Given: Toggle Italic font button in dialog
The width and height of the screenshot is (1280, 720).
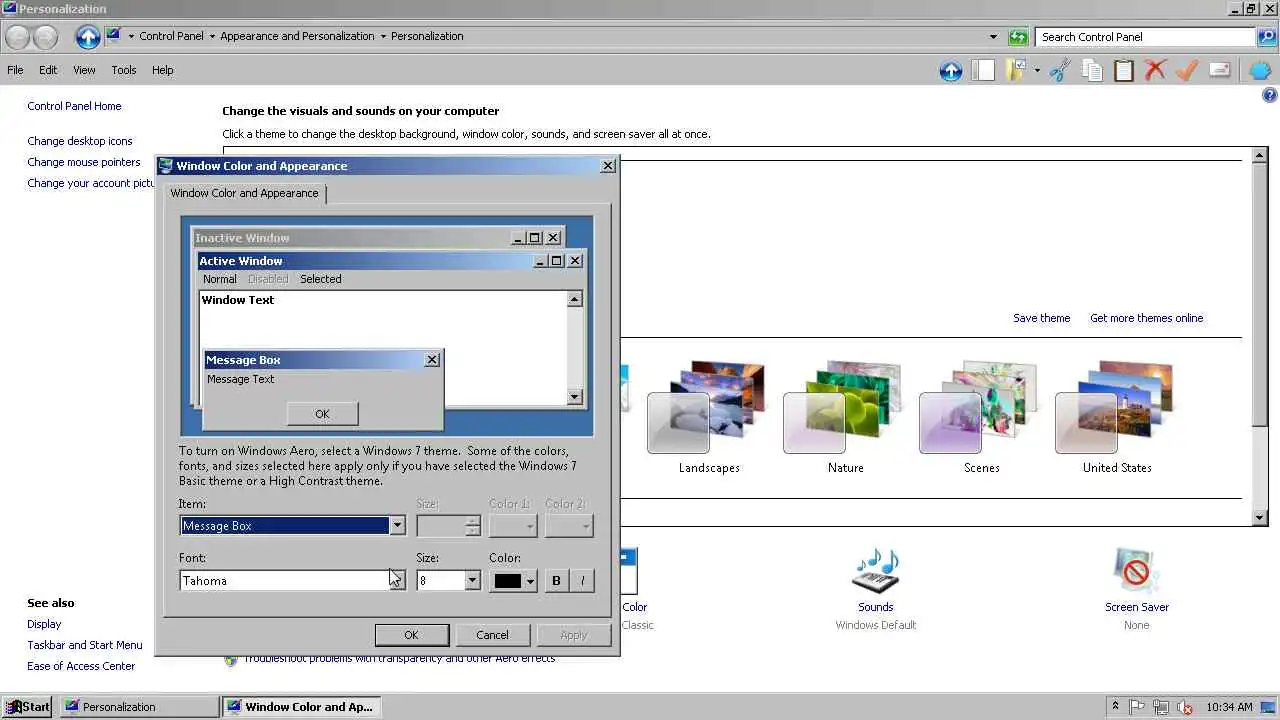Looking at the screenshot, I should 582,581.
